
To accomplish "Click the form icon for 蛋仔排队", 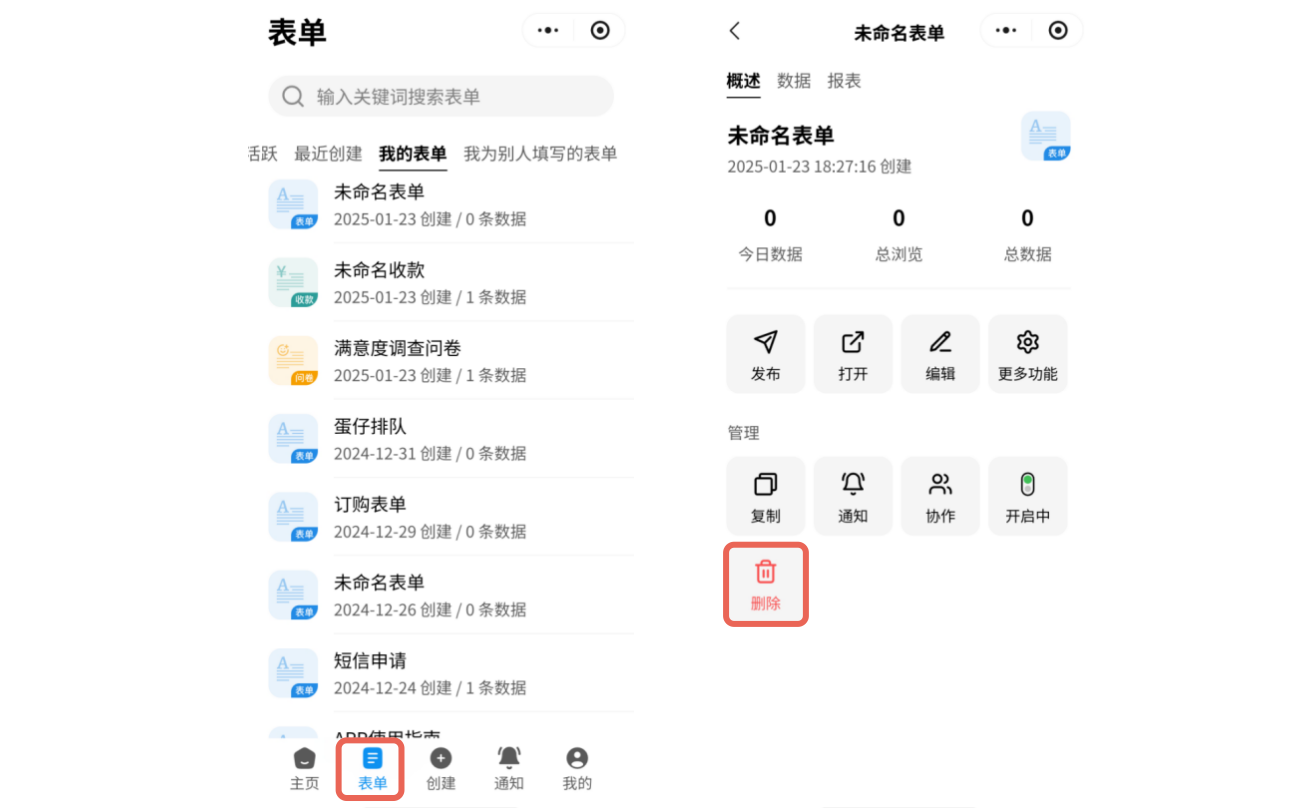I will [293, 438].
